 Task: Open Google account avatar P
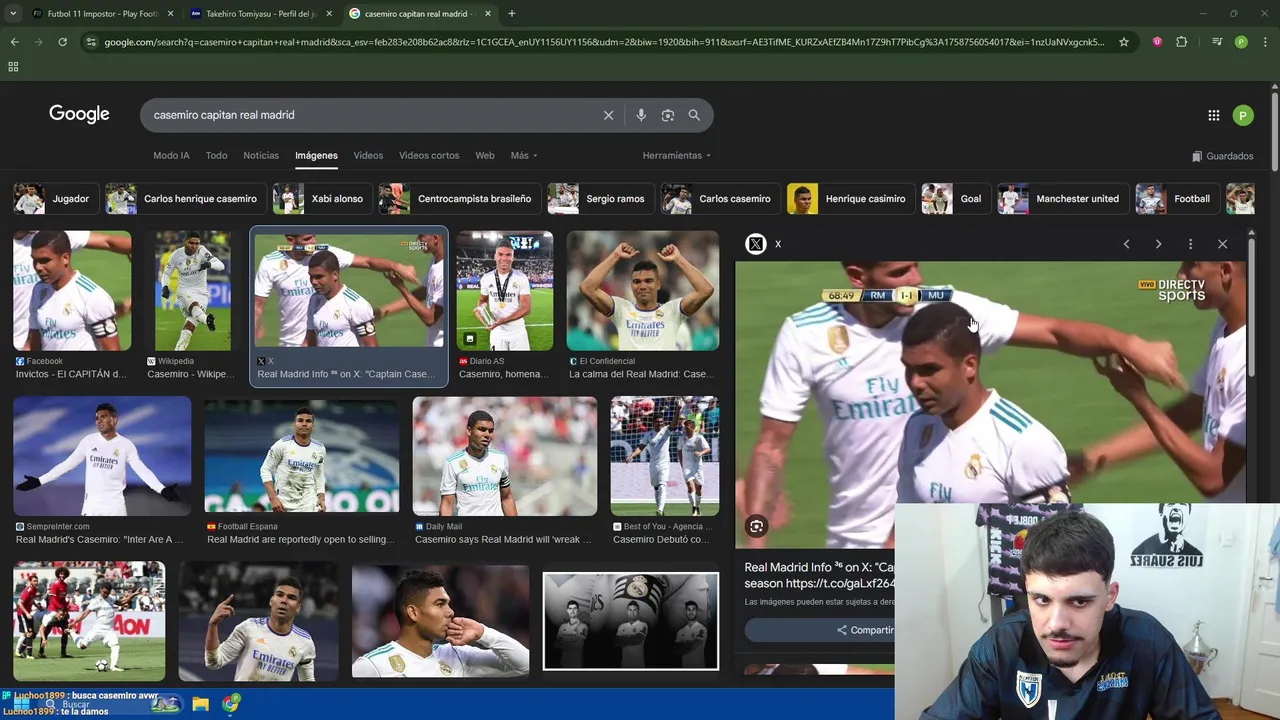click(1242, 115)
